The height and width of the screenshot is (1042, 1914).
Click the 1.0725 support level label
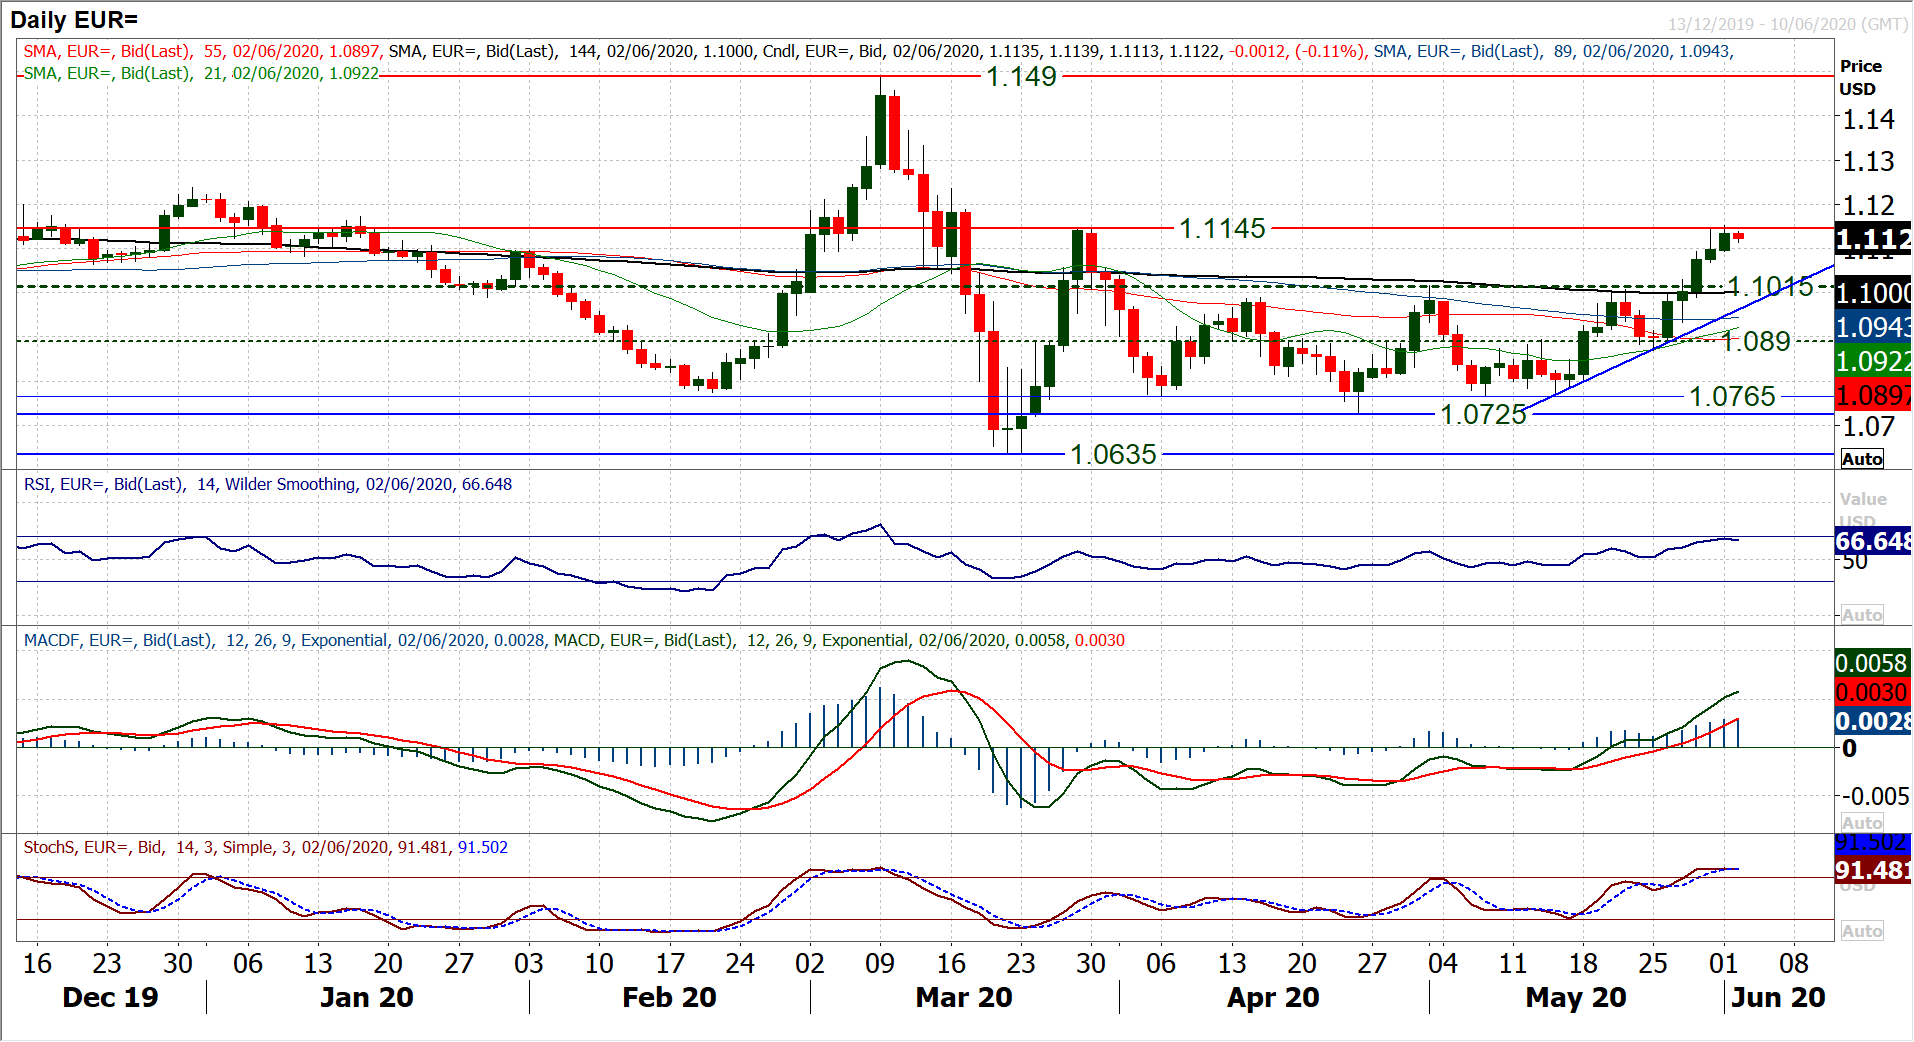tap(1483, 414)
